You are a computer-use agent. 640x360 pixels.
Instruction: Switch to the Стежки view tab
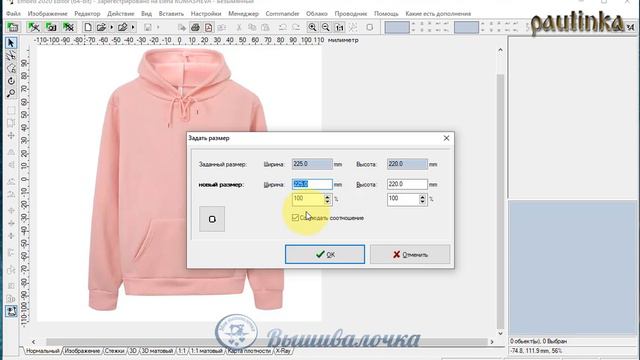pos(114,351)
